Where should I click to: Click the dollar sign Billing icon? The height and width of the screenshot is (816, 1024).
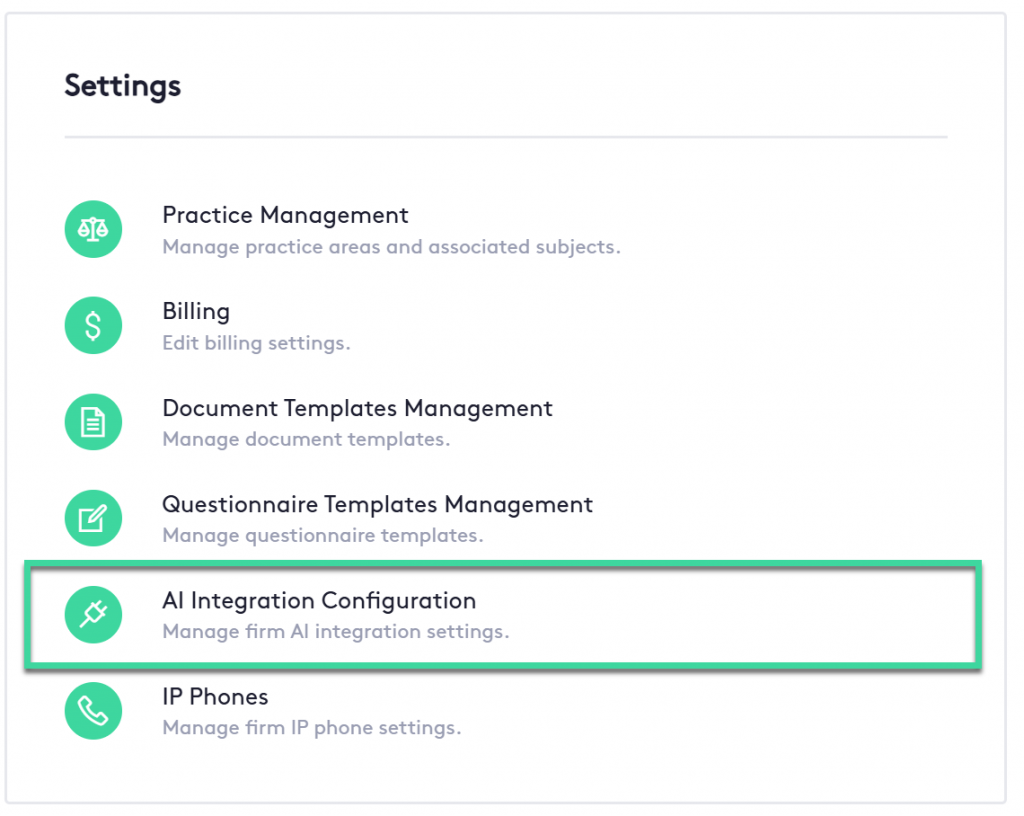[x=93, y=326]
